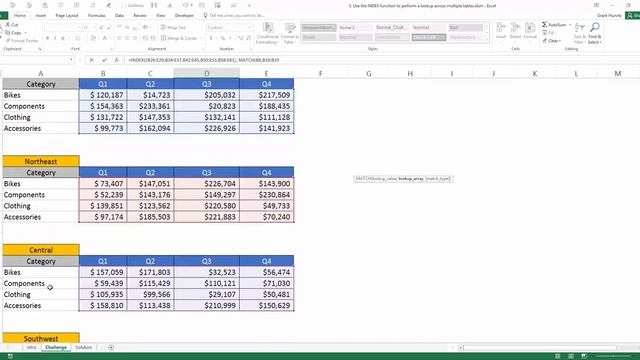Decrease font size with smaller A icon

pyautogui.click(x=109, y=28)
